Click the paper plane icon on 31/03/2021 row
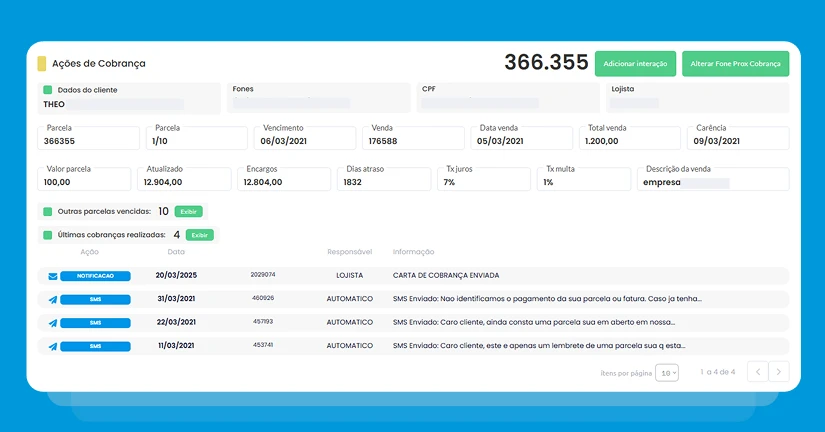The width and height of the screenshot is (825, 432). click(x=53, y=300)
